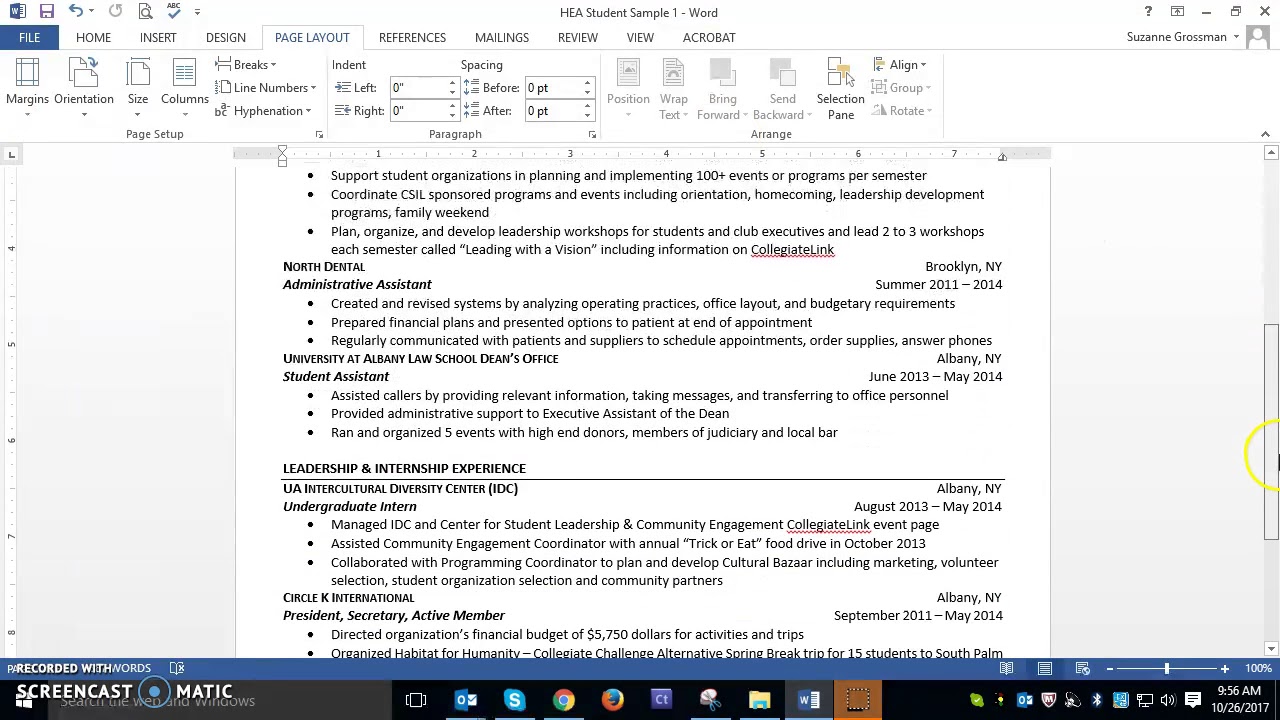The width and height of the screenshot is (1280, 720).
Task: Switch to the INSERT ribbon tab
Action: (x=158, y=37)
